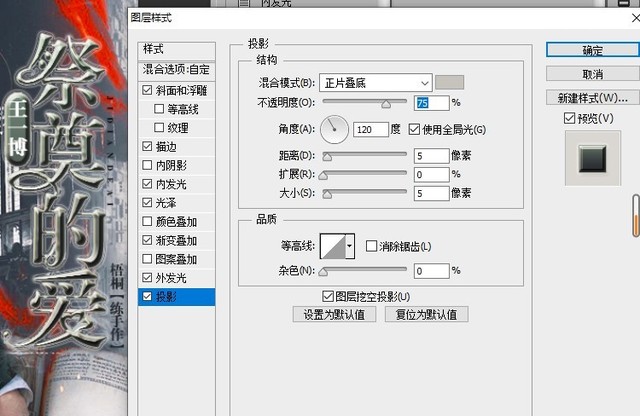Enable 消除锯齿 anti-alias checkbox

click(x=372, y=246)
